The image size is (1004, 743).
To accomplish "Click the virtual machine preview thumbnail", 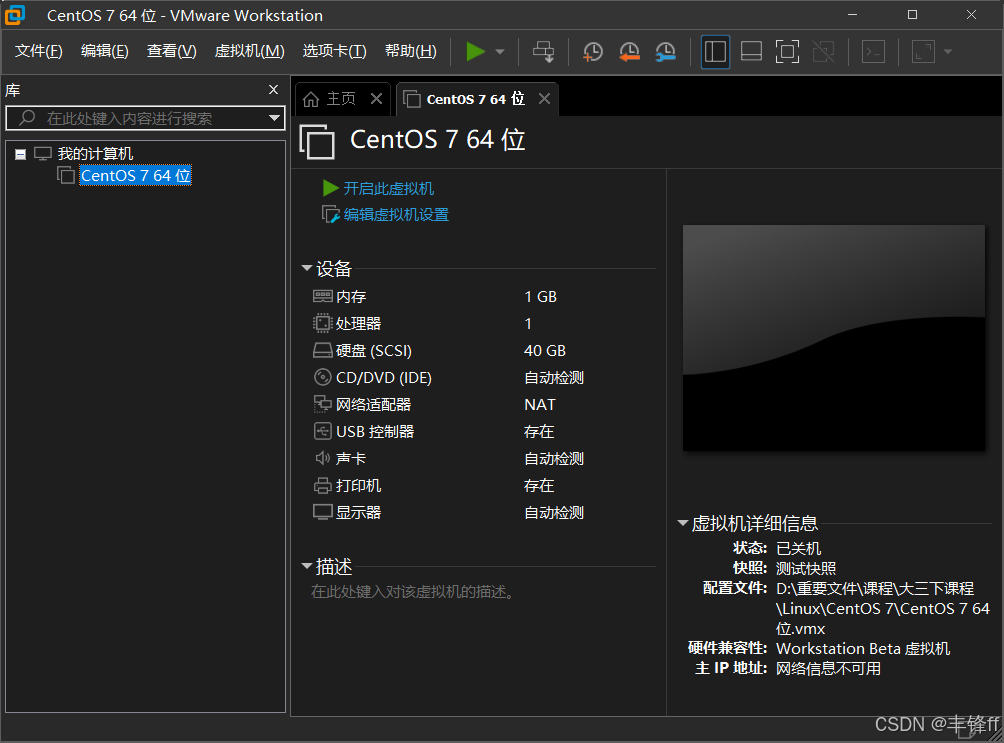I will pyautogui.click(x=834, y=338).
